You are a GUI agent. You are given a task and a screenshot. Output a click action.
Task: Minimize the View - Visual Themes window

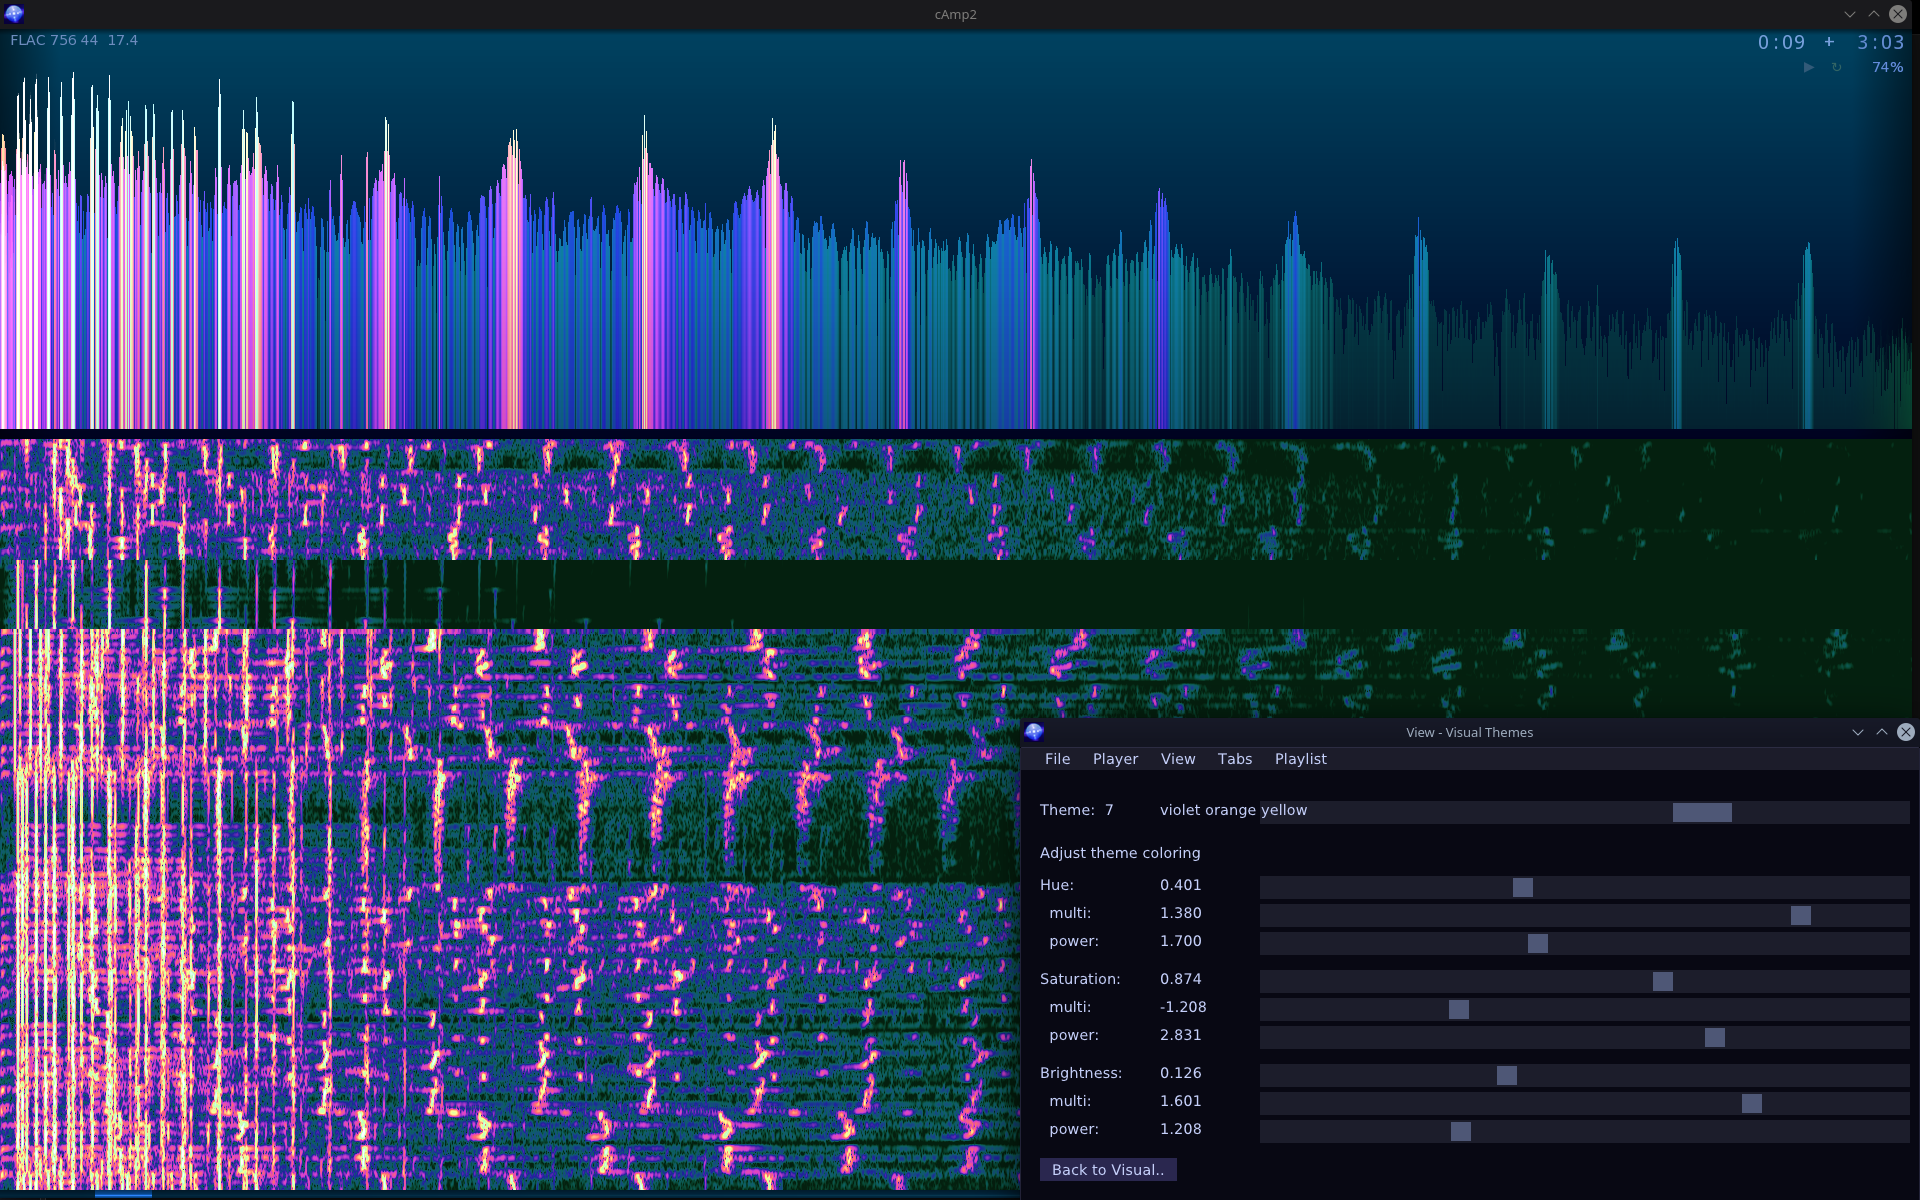pos(1858,732)
